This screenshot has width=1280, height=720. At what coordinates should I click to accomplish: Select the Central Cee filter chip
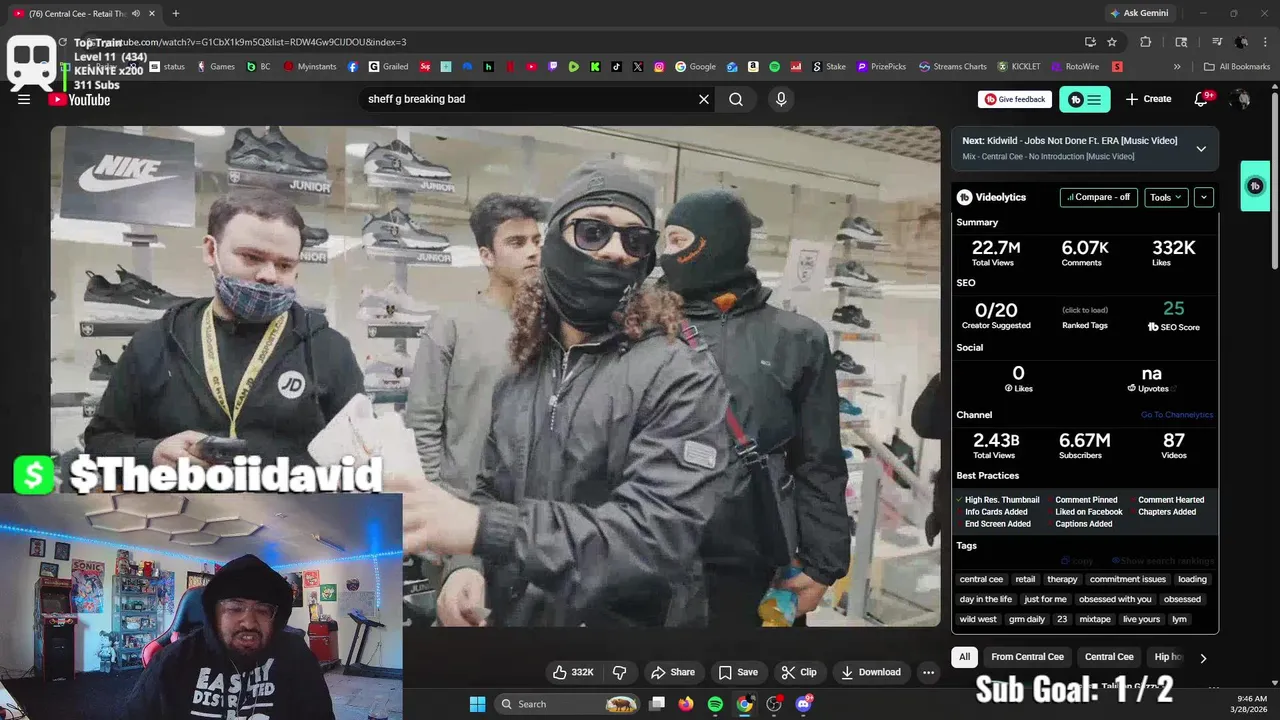pyautogui.click(x=1109, y=657)
